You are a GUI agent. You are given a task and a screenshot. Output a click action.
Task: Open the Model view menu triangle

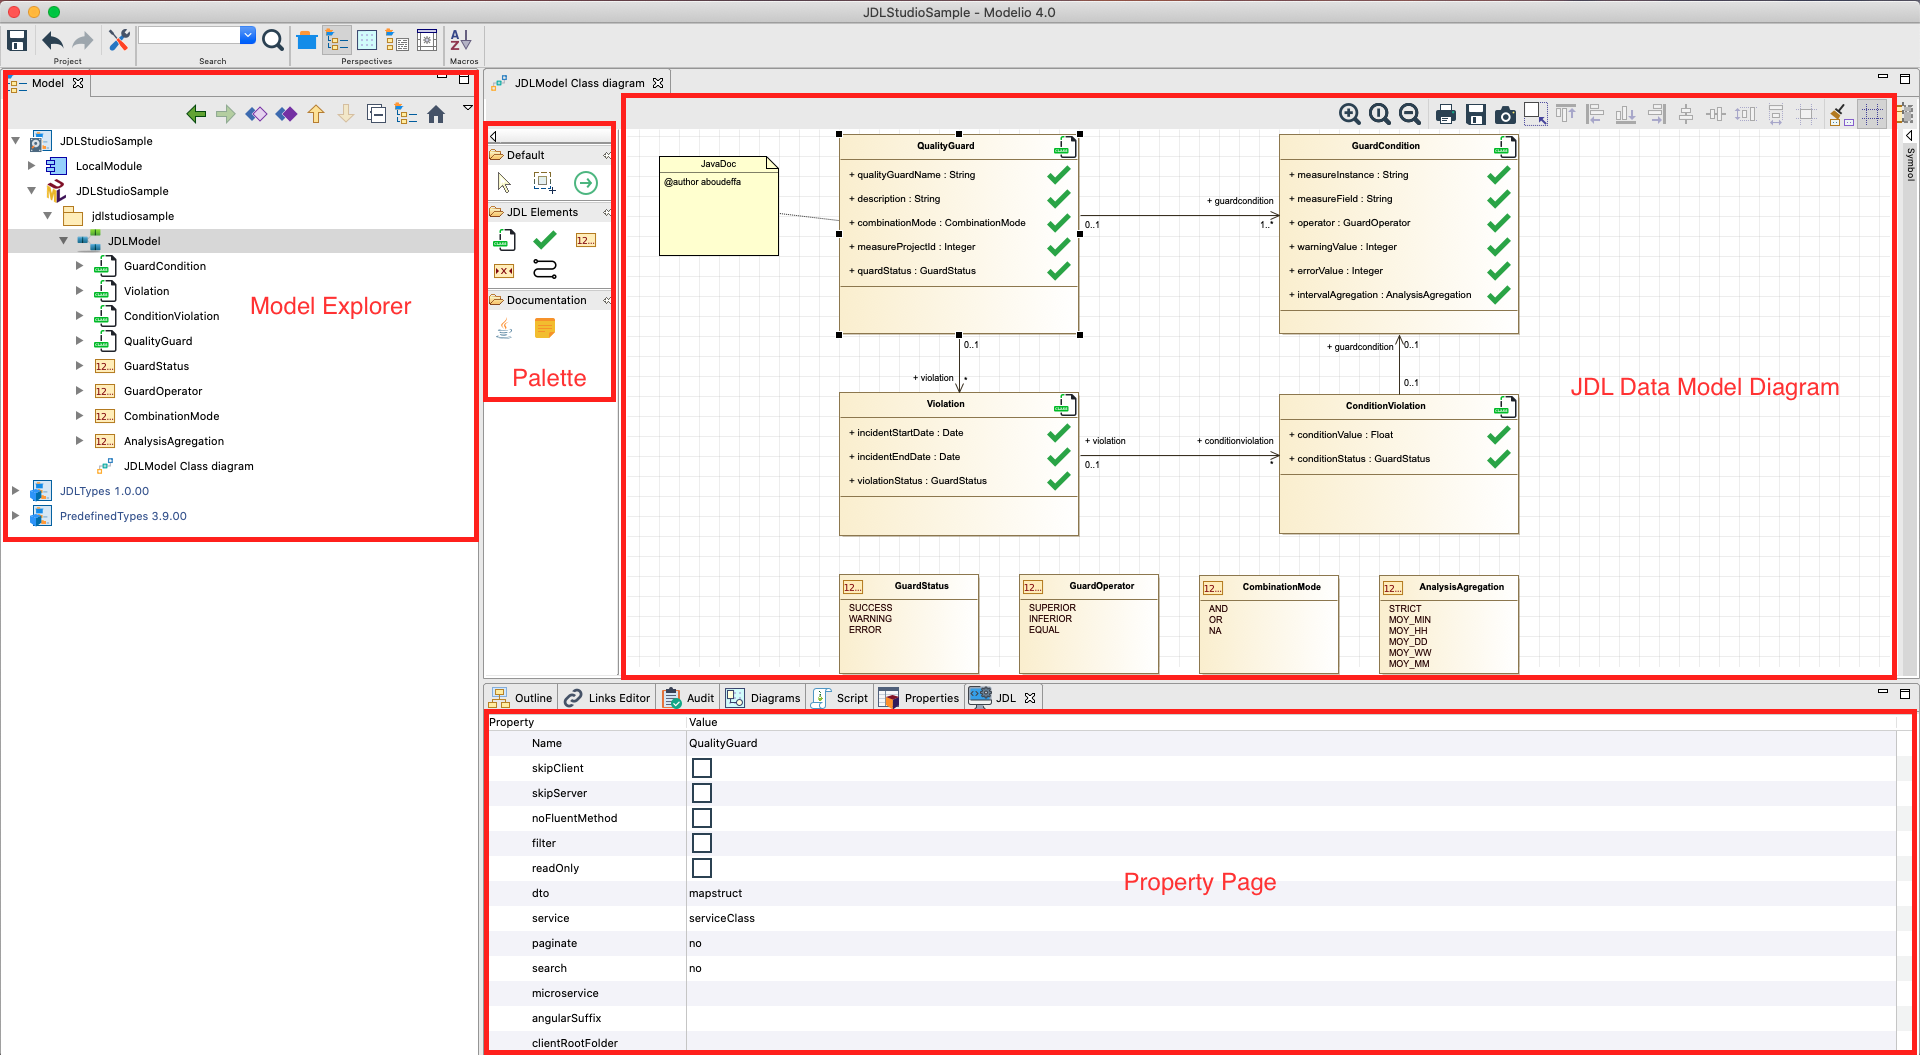pos(467,107)
